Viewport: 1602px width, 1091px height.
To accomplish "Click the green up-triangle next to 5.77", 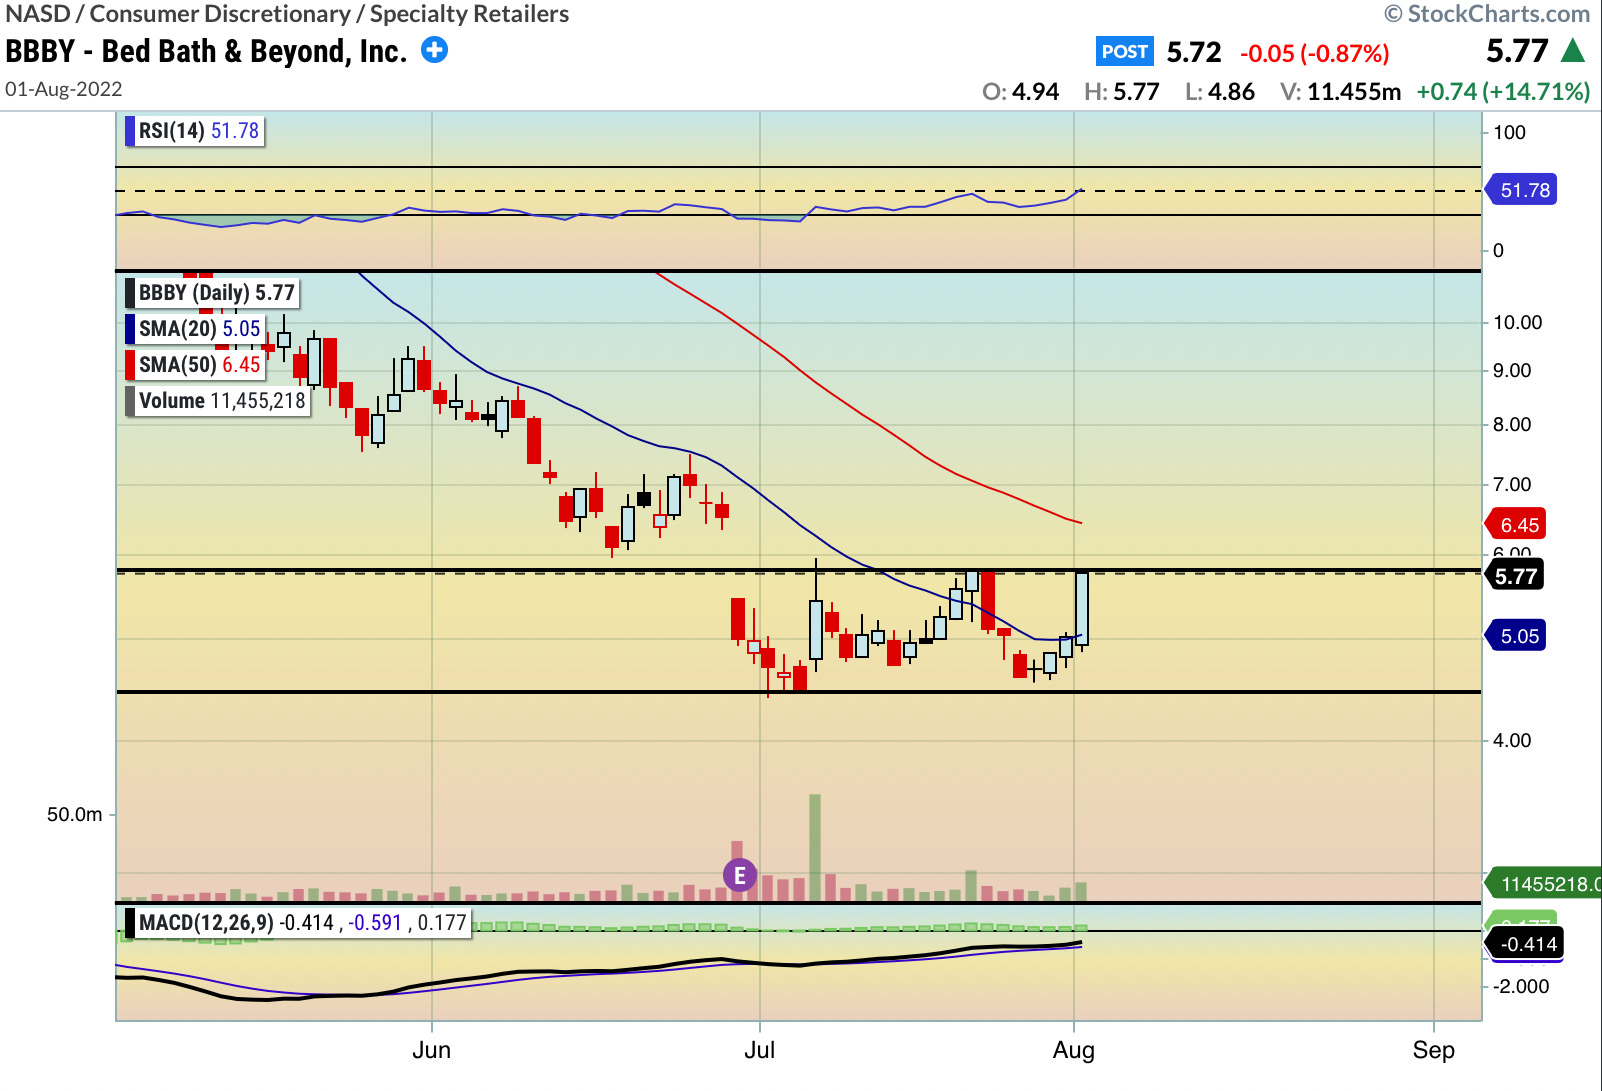I will [x=1573, y=50].
